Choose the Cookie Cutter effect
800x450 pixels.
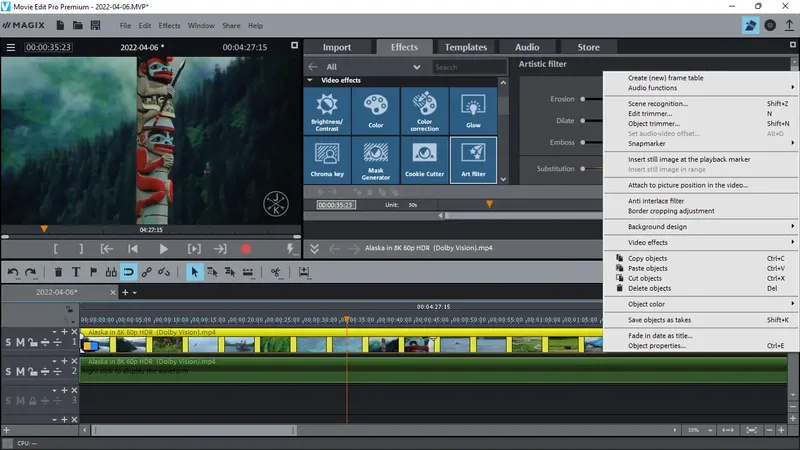tap(425, 160)
